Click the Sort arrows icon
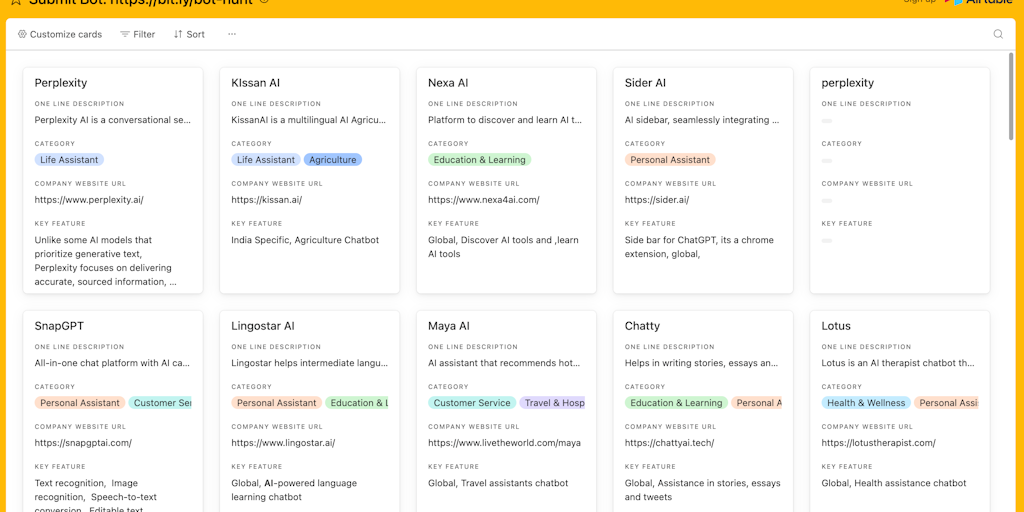Image resolution: width=1024 pixels, height=512 pixels. pos(178,34)
